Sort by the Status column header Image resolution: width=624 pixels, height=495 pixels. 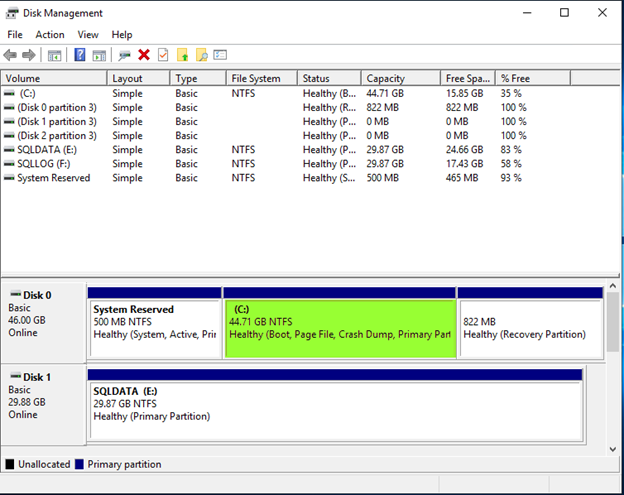pyautogui.click(x=330, y=78)
